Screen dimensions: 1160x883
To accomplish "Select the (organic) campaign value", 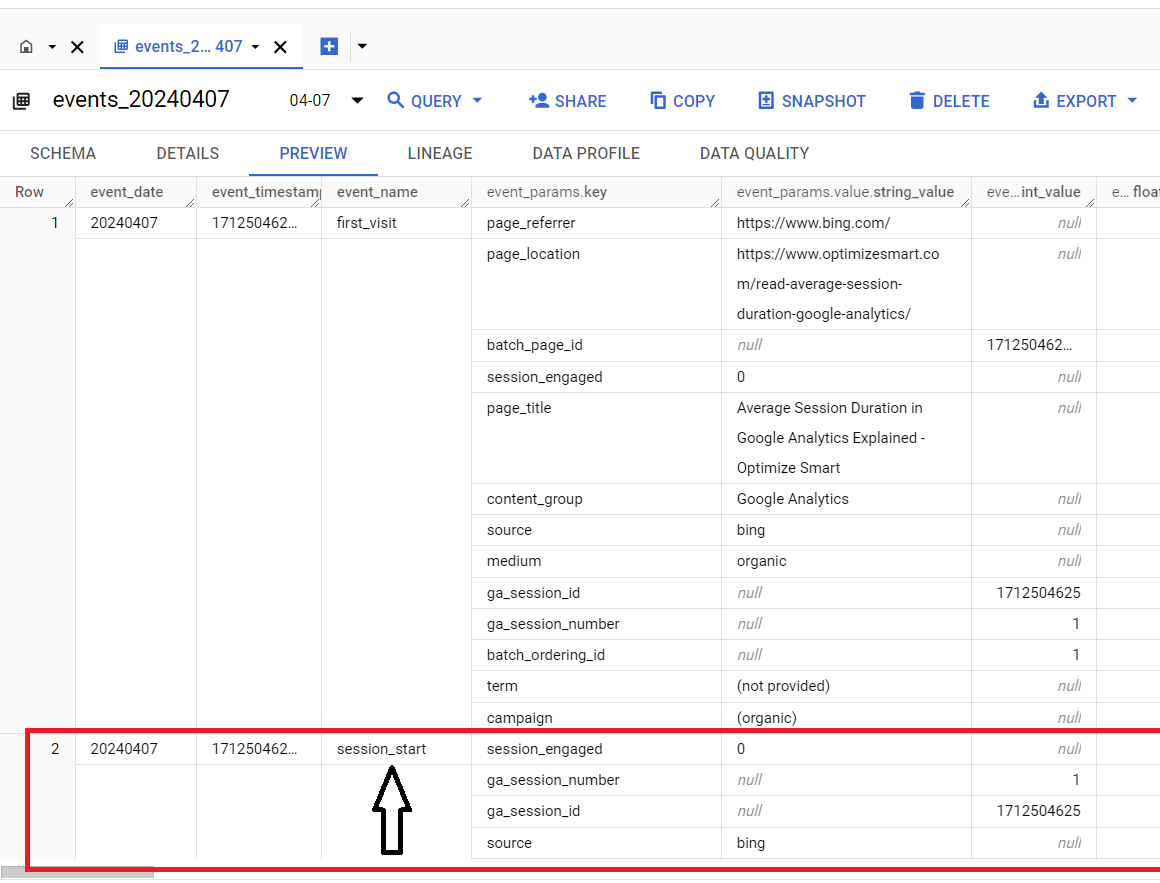I will coord(766,718).
